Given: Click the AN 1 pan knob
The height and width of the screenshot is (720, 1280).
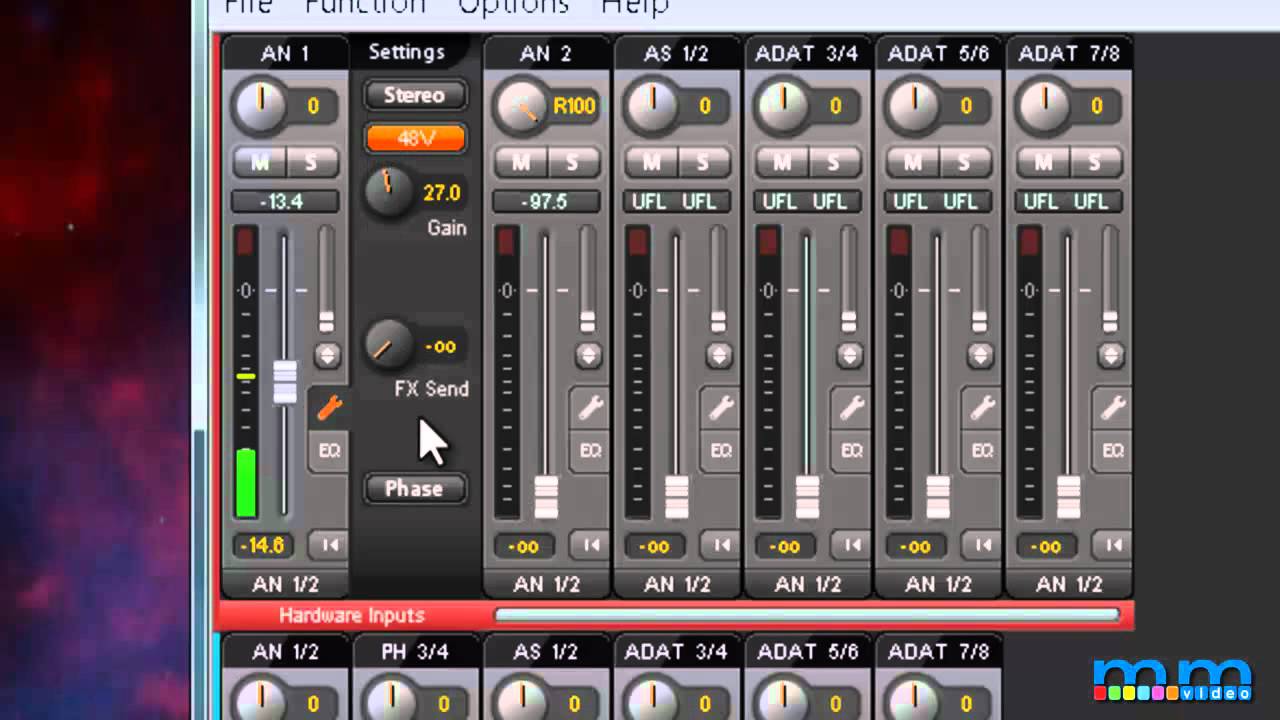Looking at the screenshot, I should [x=260, y=106].
